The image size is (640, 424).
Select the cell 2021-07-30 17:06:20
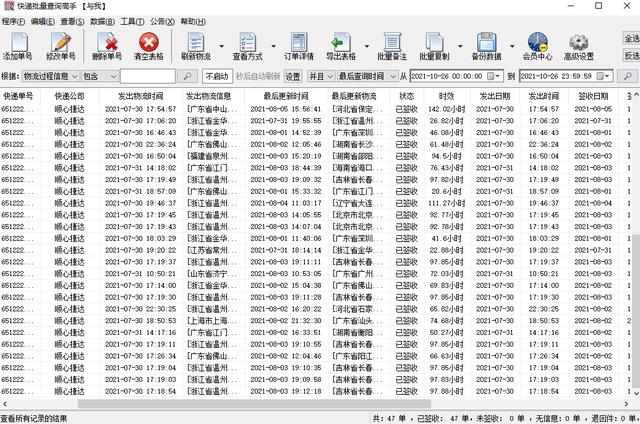pos(140,121)
